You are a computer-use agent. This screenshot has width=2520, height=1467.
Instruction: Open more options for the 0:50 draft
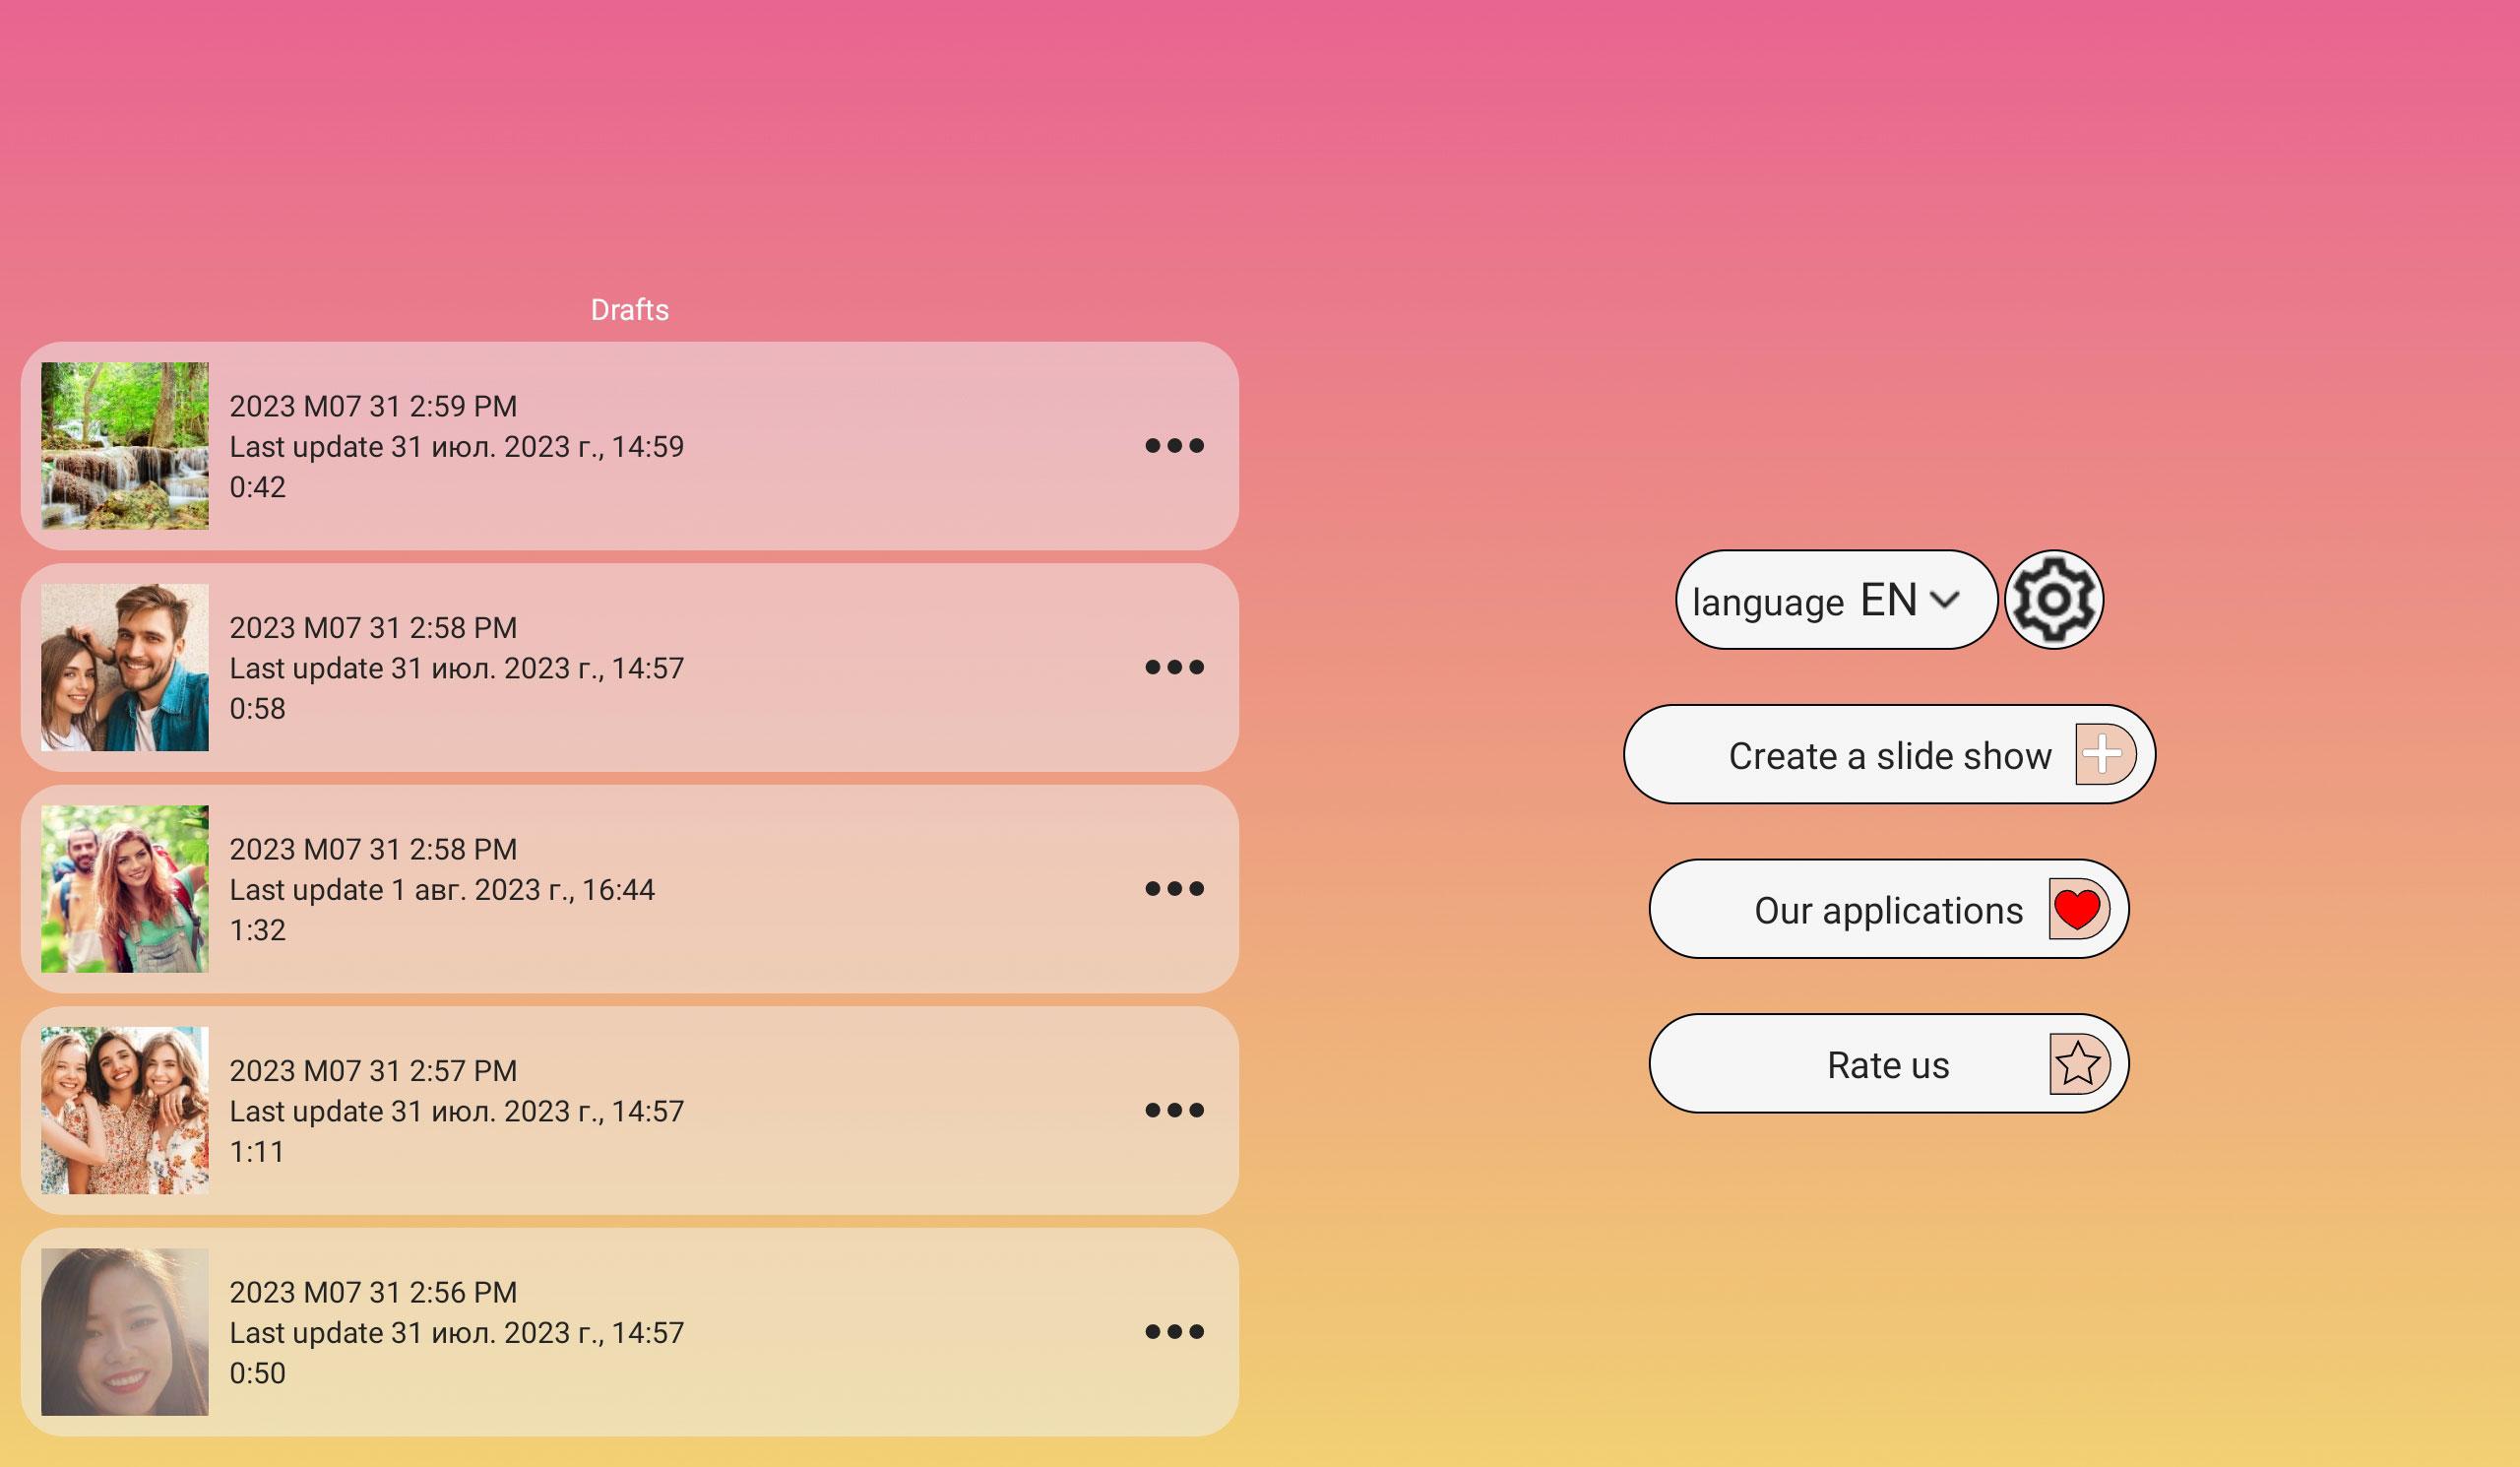pyautogui.click(x=1174, y=1331)
